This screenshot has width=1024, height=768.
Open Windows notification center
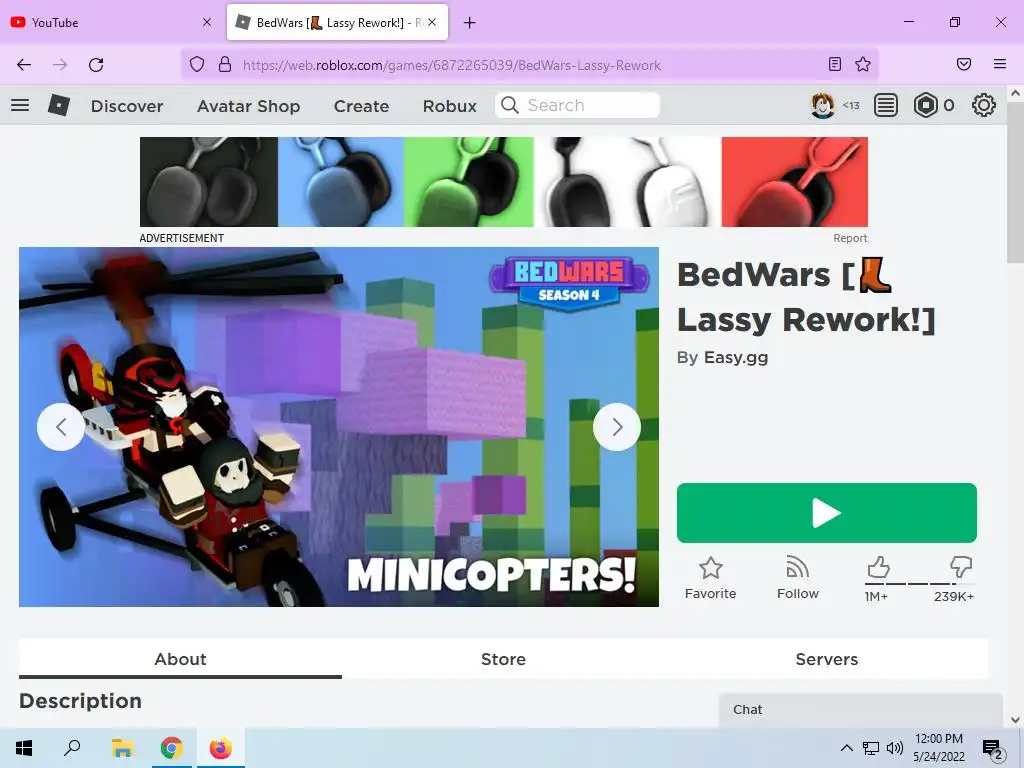[x=993, y=750]
